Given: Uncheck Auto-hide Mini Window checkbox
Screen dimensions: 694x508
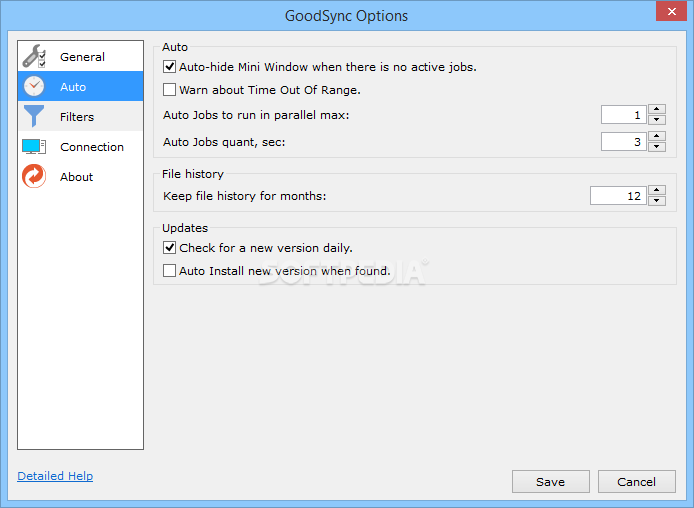Looking at the screenshot, I should [170, 67].
